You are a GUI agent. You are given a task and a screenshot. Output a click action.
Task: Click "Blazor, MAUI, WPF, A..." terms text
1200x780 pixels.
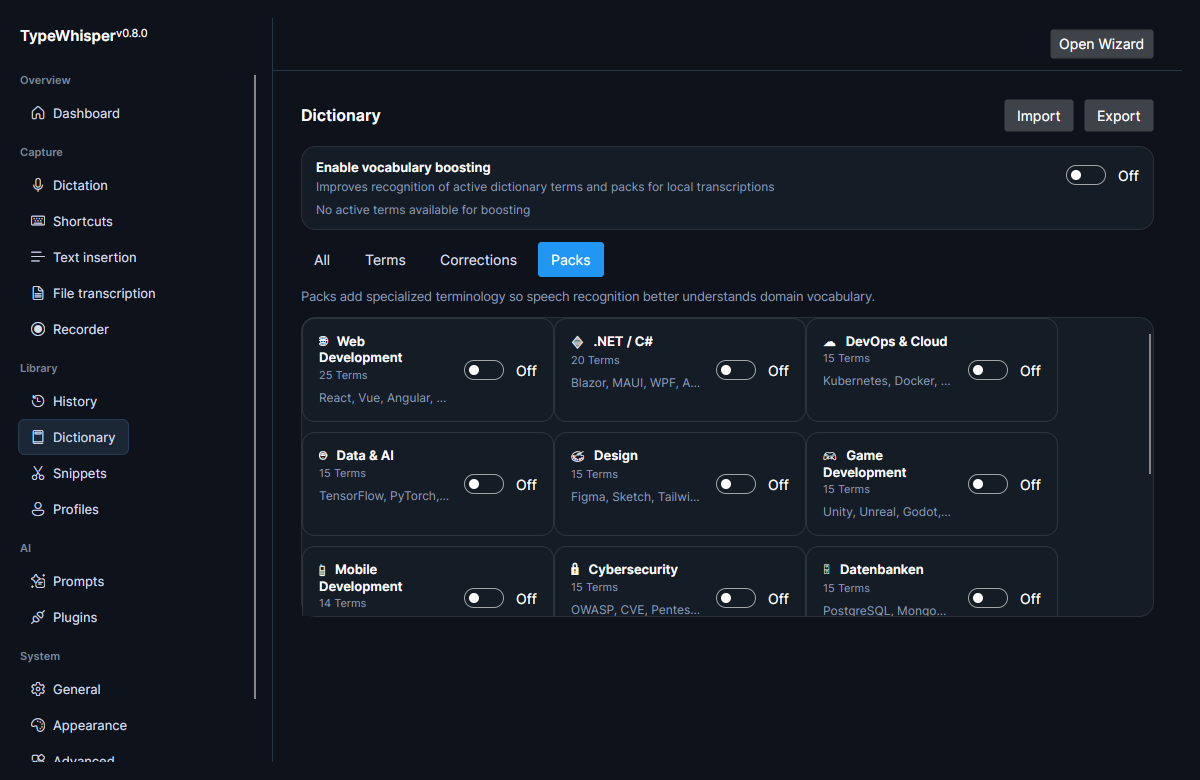click(636, 383)
